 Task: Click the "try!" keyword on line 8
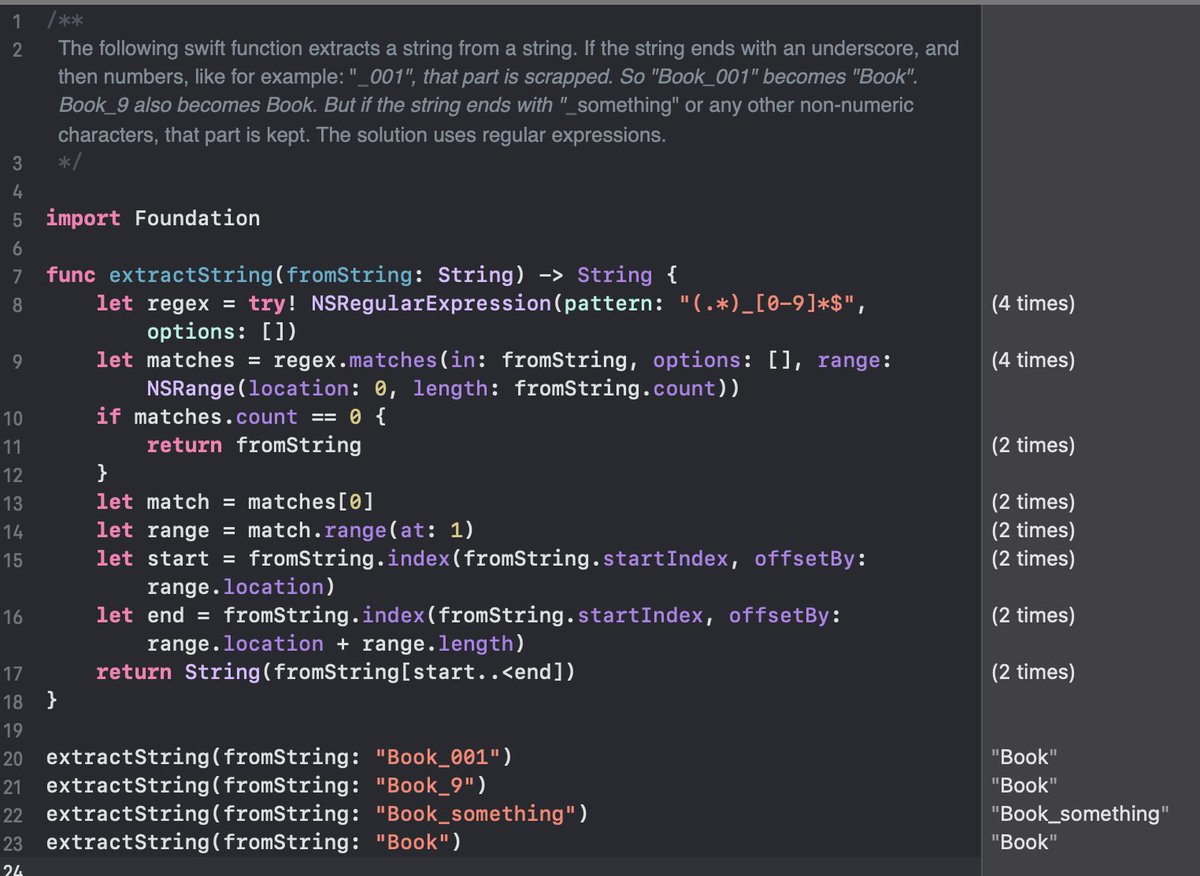(273, 303)
